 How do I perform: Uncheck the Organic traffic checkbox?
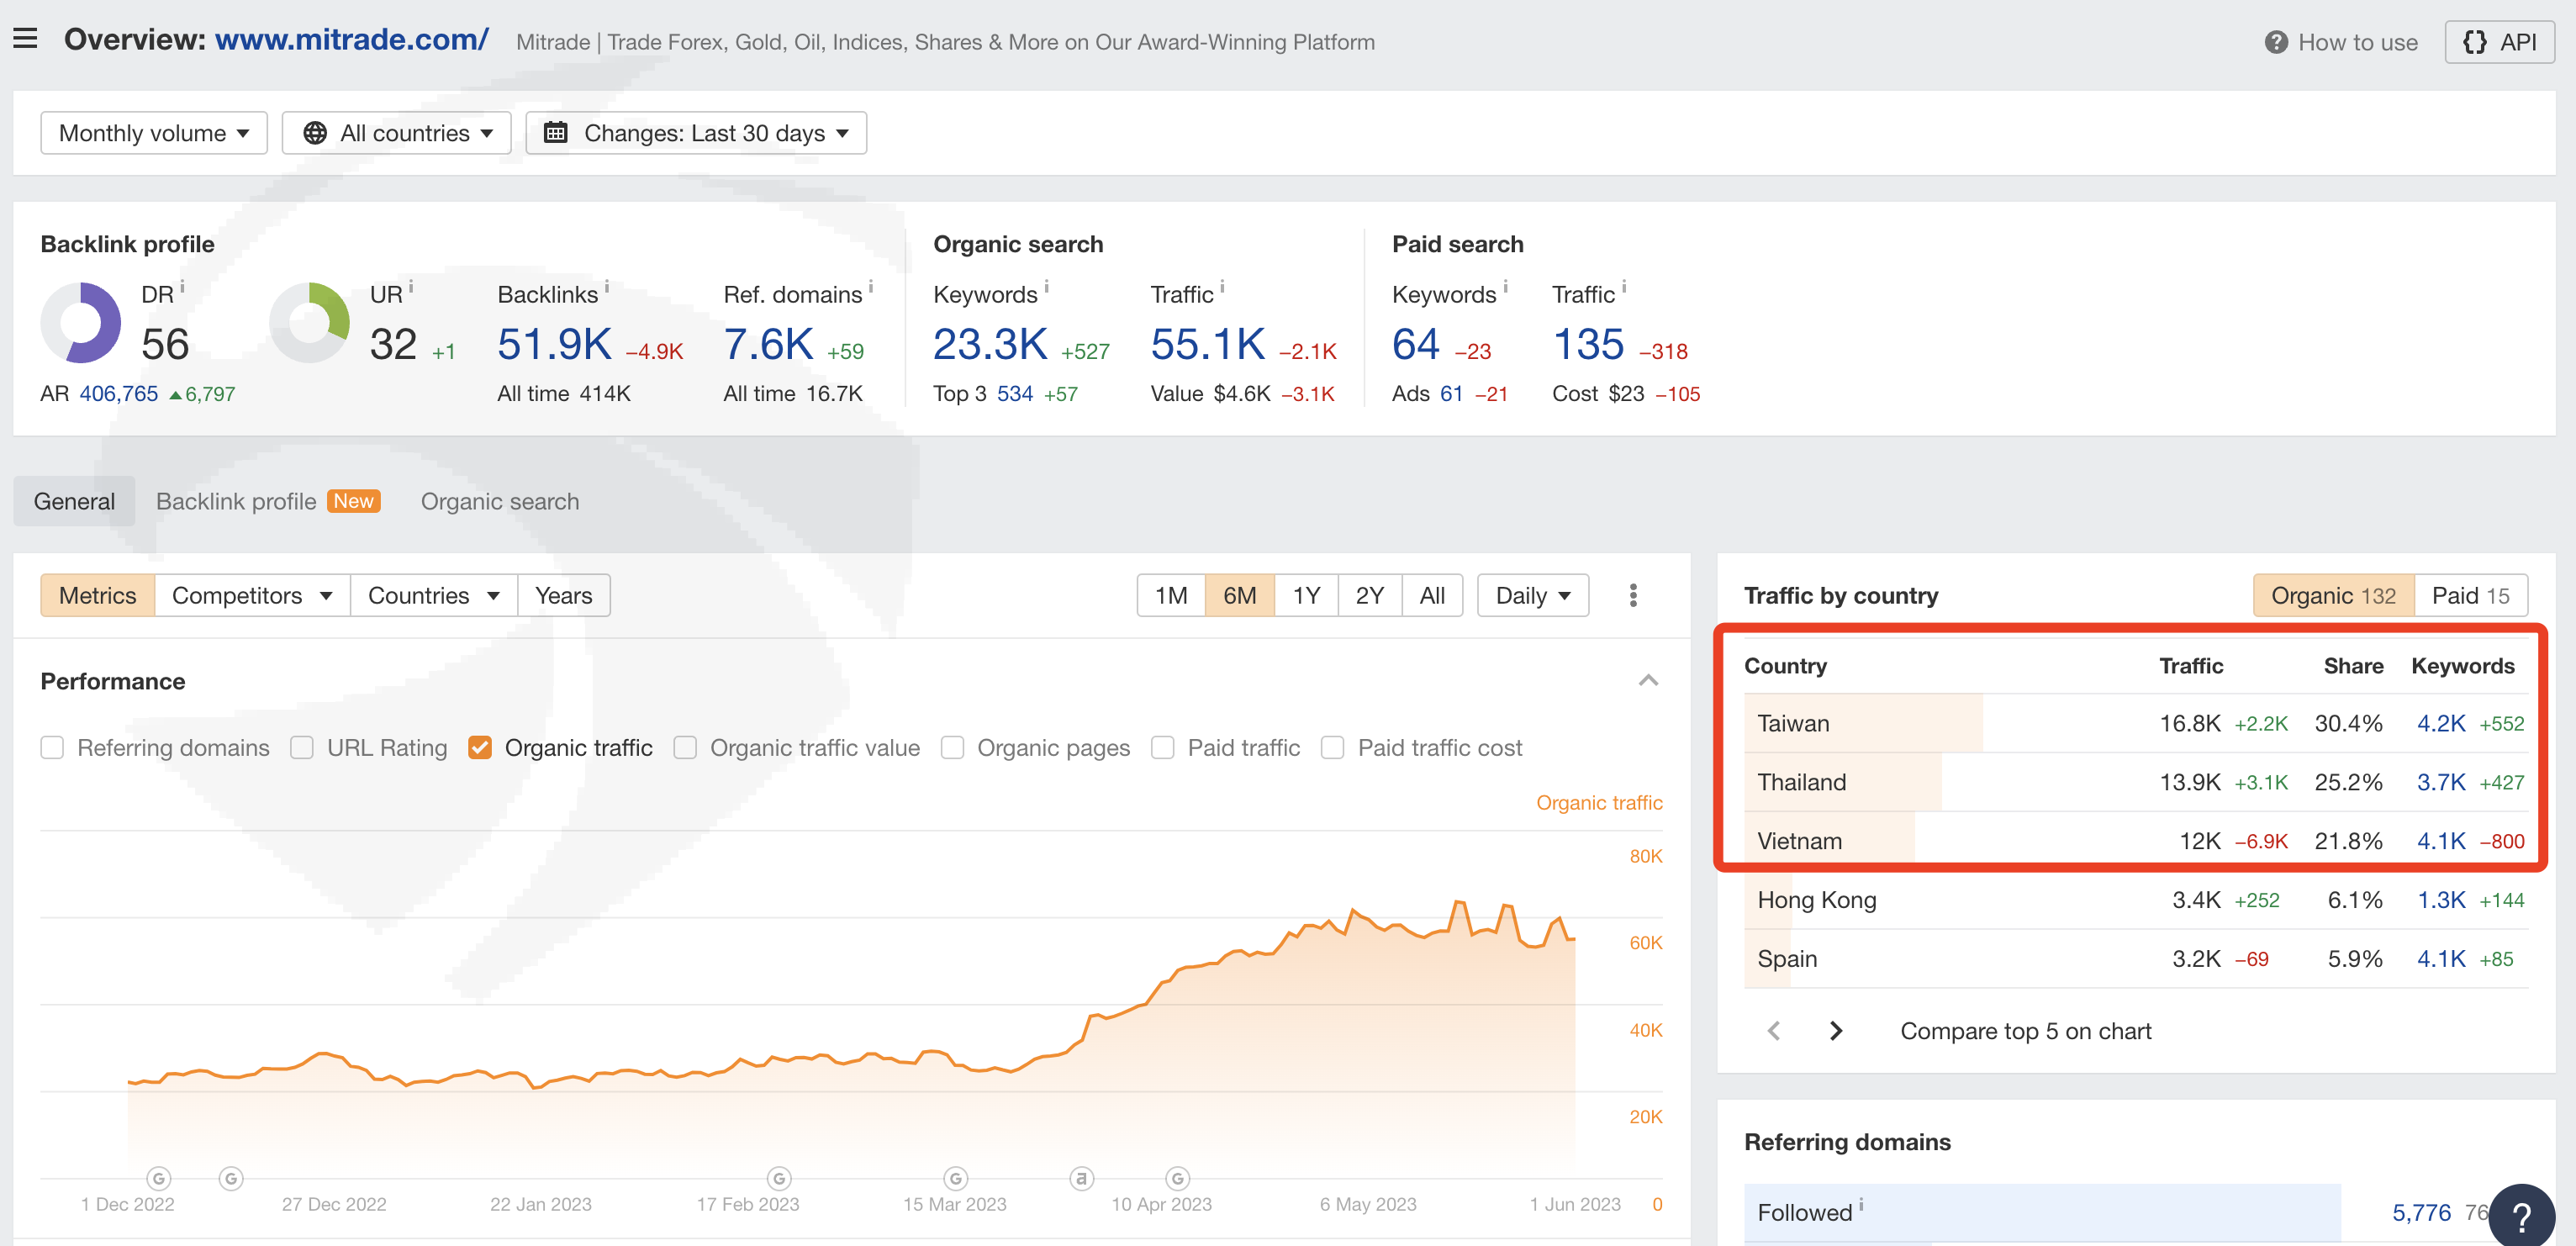480,747
